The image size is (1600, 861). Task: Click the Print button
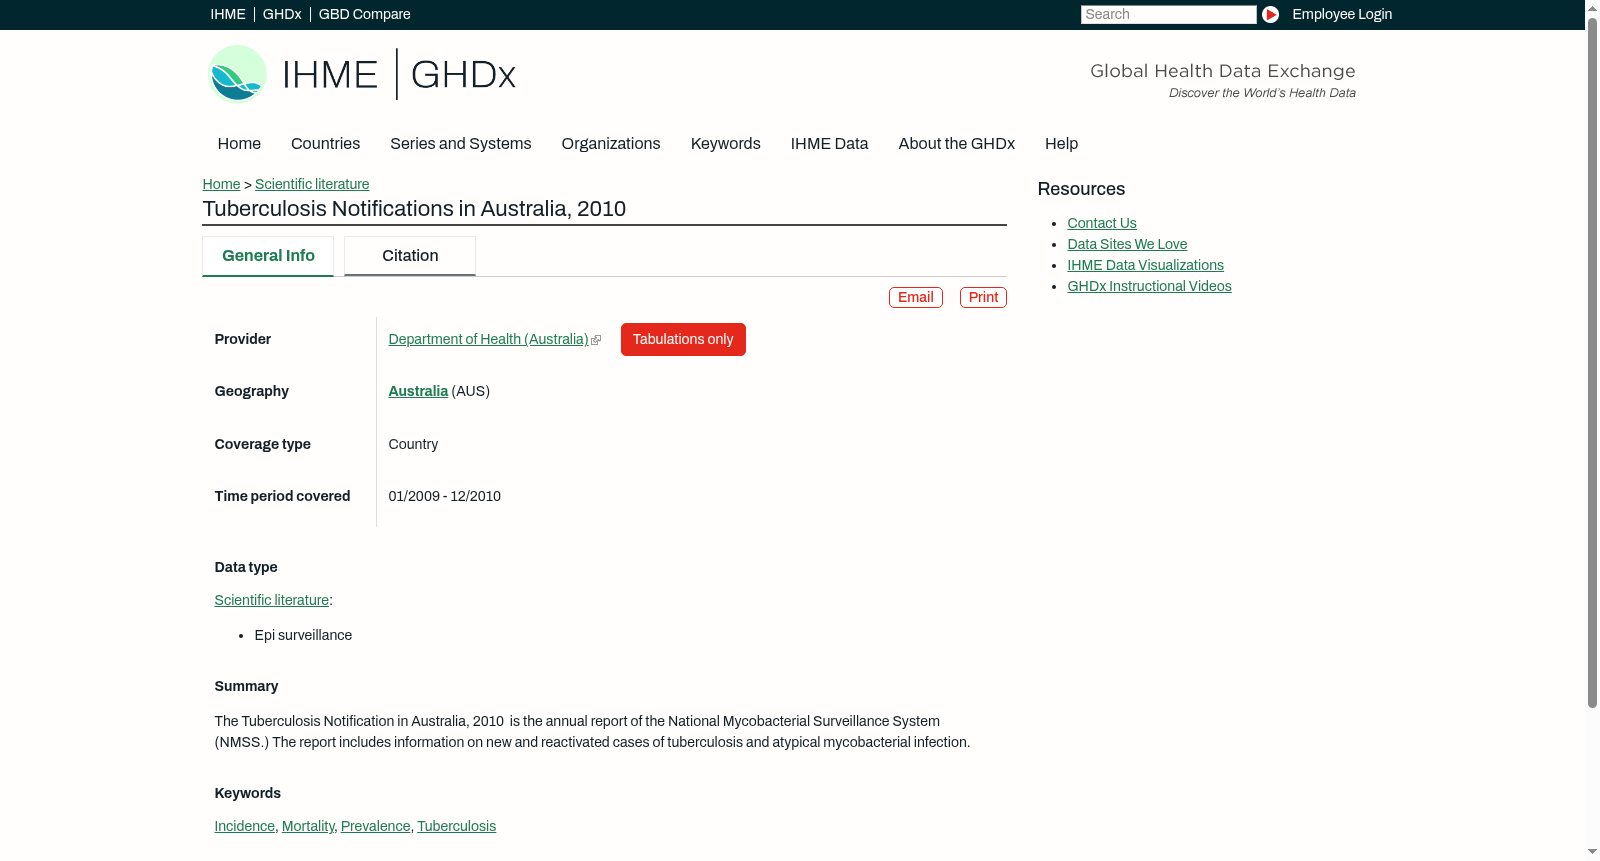[x=983, y=297]
